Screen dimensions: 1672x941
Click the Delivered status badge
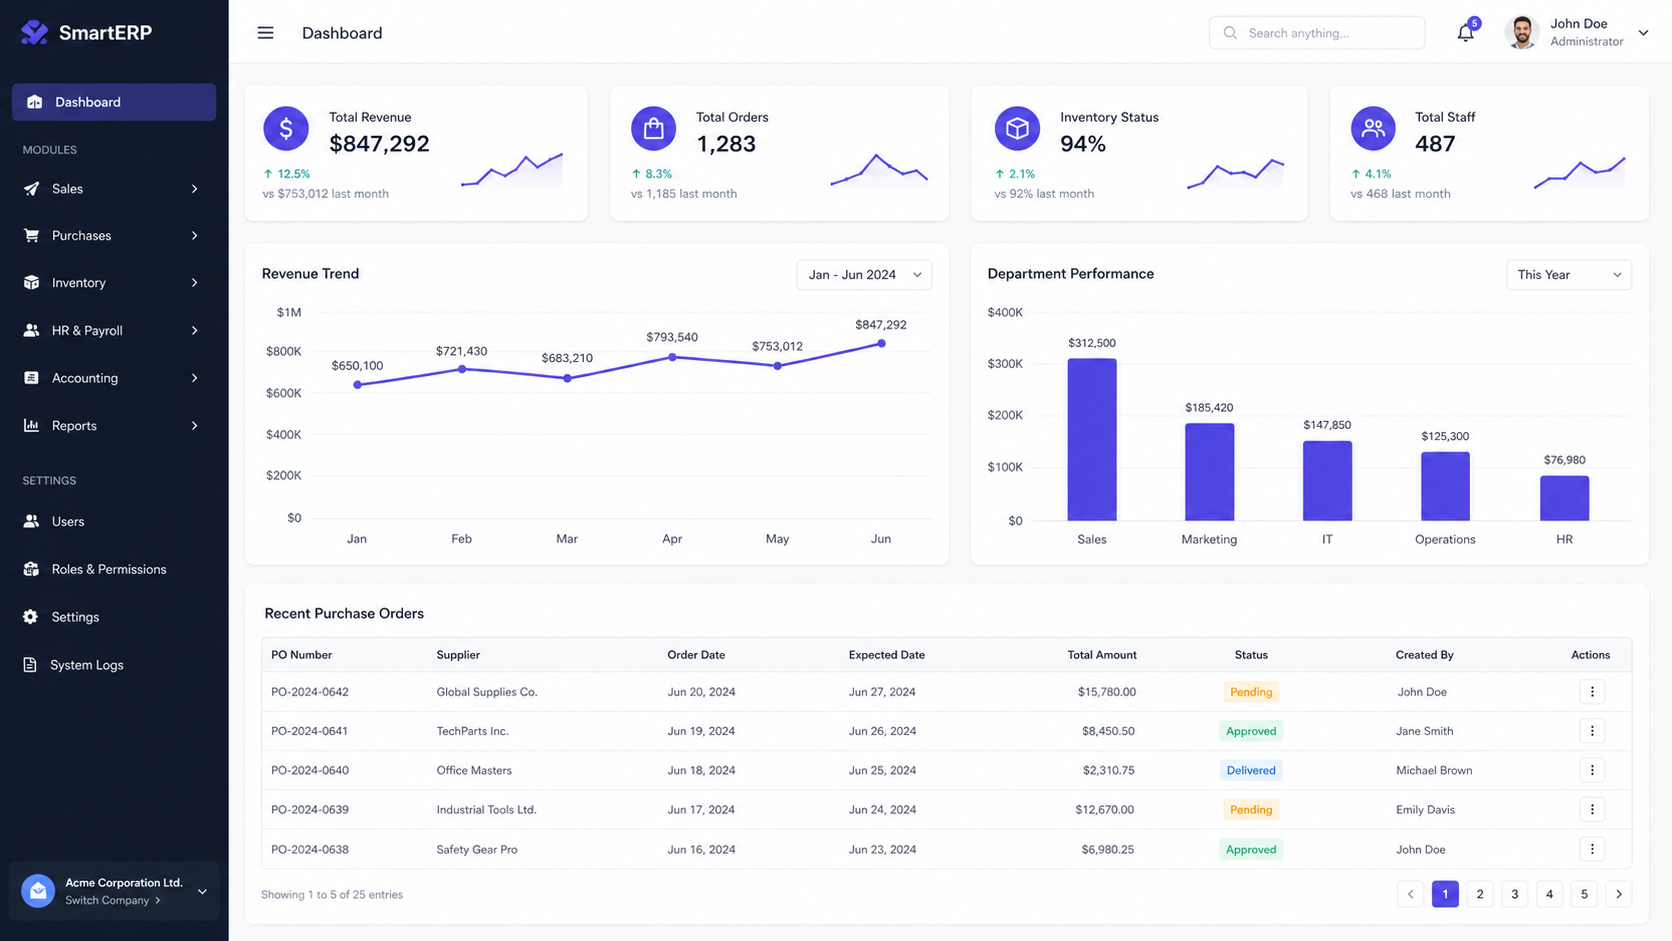(x=1251, y=770)
